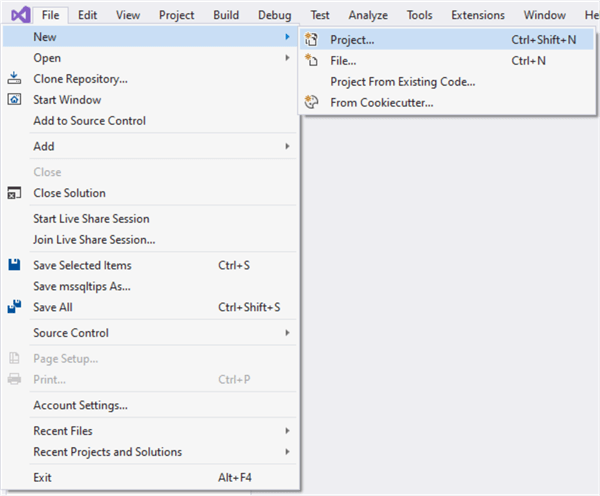Screen dimensions: 600x496
Task: Select Add to Source Control
Action: coord(89,121)
